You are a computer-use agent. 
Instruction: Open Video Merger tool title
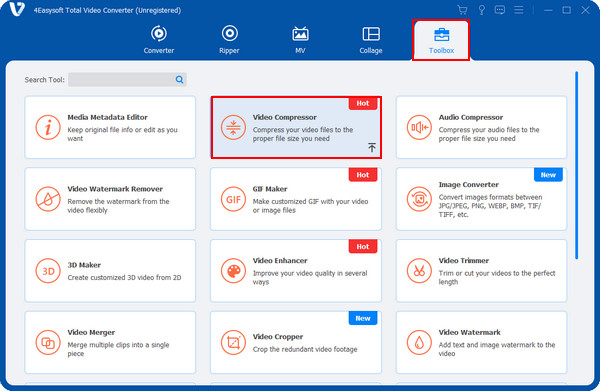pyautogui.click(x=91, y=332)
